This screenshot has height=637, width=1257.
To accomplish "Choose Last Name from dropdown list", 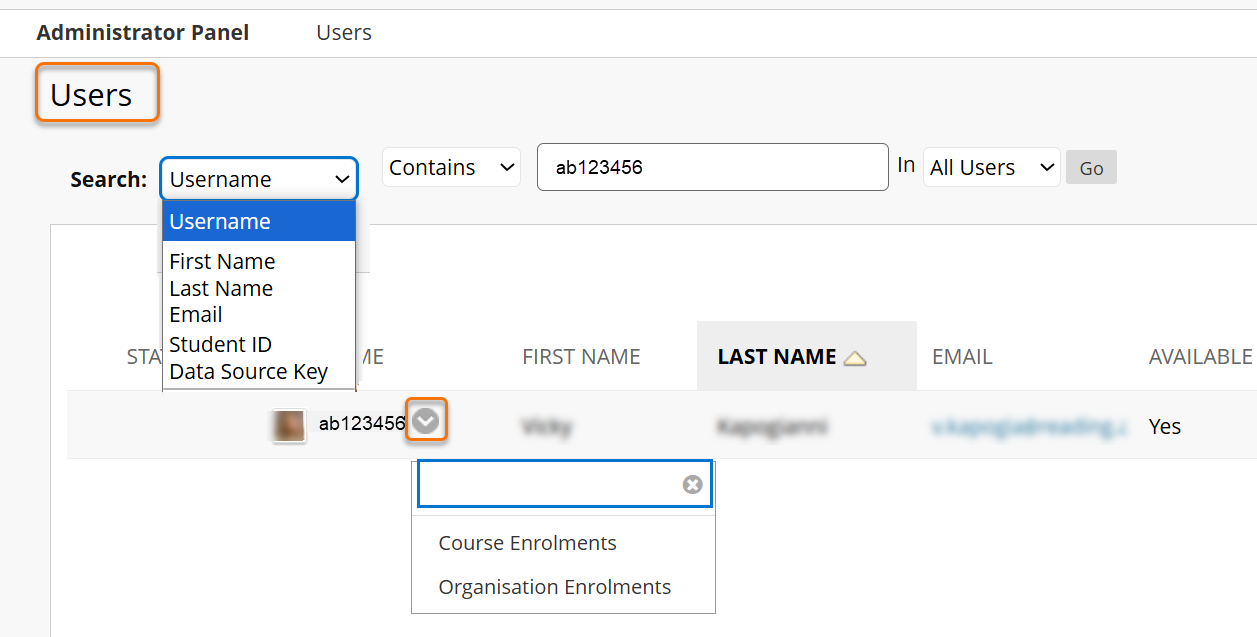I will coord(221,289).
